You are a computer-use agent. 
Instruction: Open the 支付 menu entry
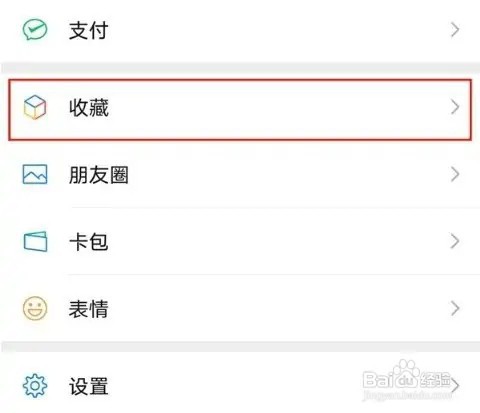click(x=240, y=30)
